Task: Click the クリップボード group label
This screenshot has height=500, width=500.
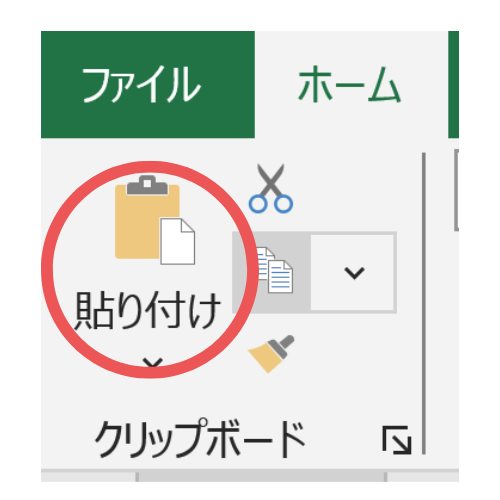Action: coord(200,439)
